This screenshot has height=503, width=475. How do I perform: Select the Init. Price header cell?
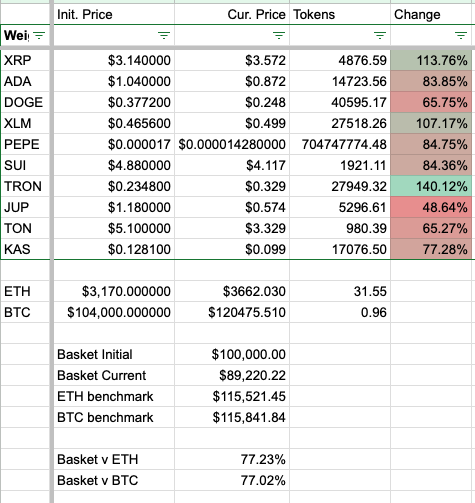click(x=114, y=14)
